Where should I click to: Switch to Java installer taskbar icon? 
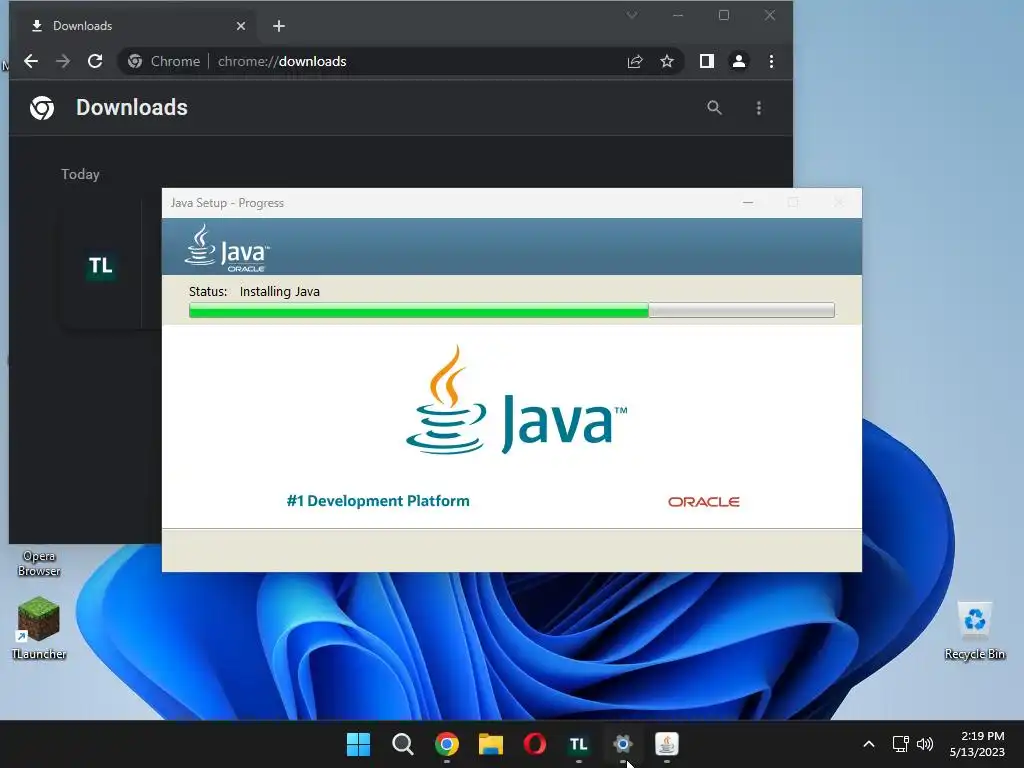[x=666, y=744]
